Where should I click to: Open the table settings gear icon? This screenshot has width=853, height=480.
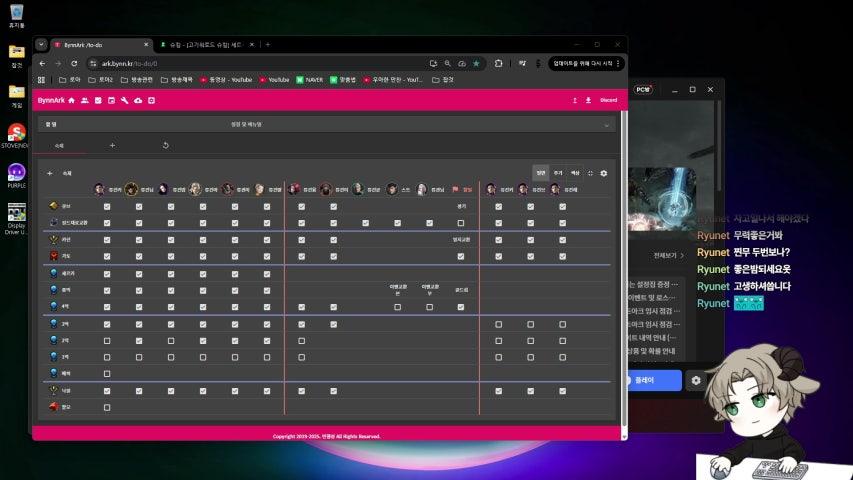tap(603, 173)
